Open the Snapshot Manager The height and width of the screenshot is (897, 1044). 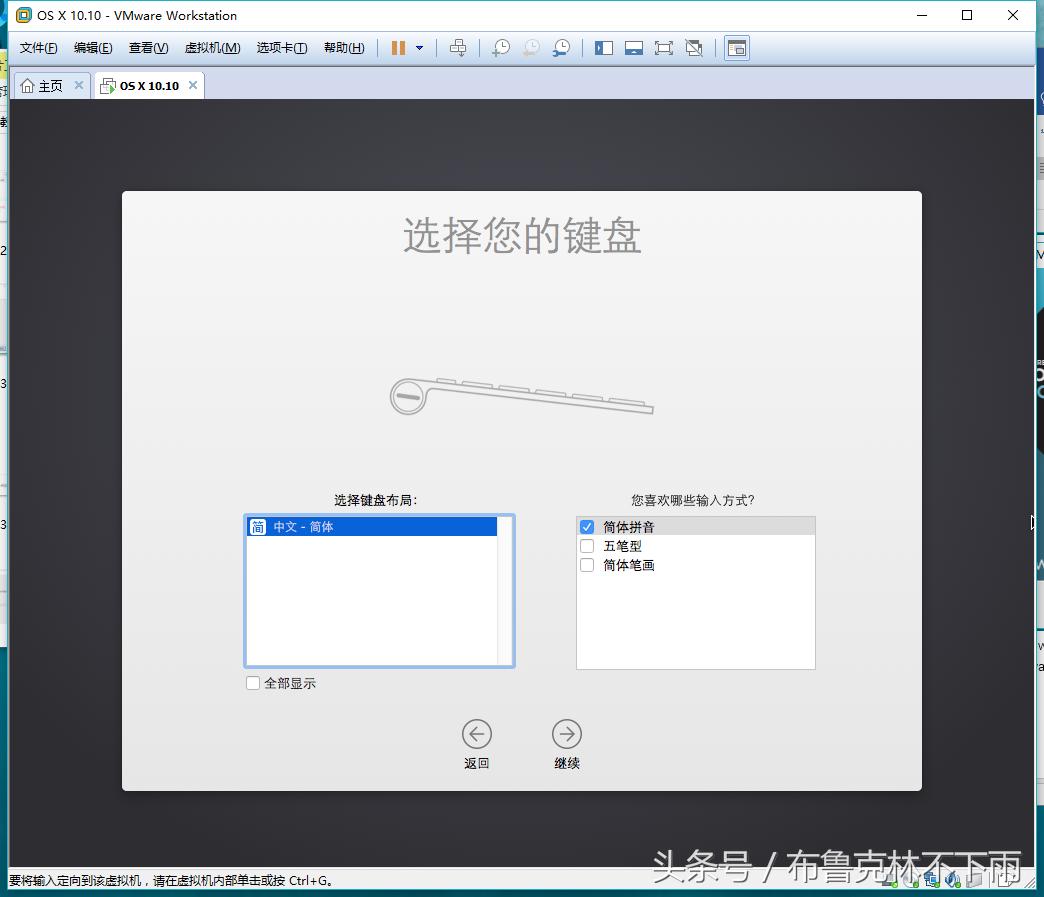pos(561,47)
